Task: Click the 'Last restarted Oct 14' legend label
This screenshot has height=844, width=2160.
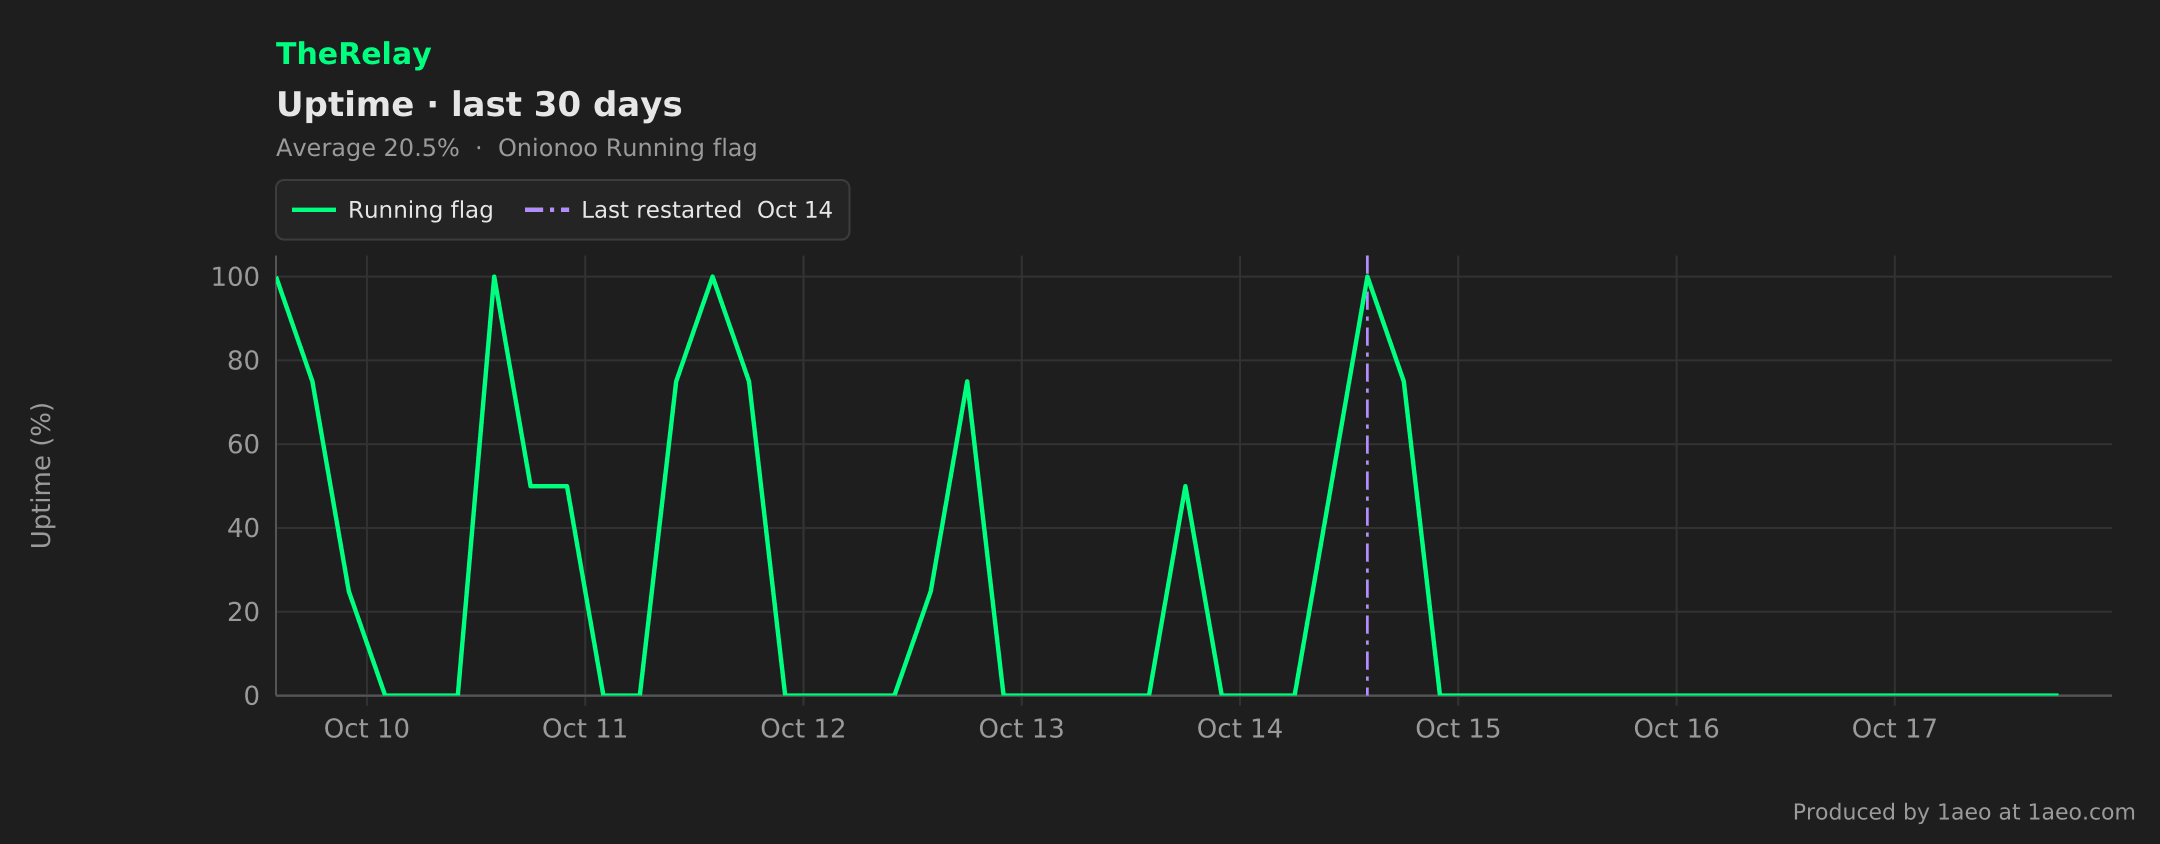Action: (706, 210)
